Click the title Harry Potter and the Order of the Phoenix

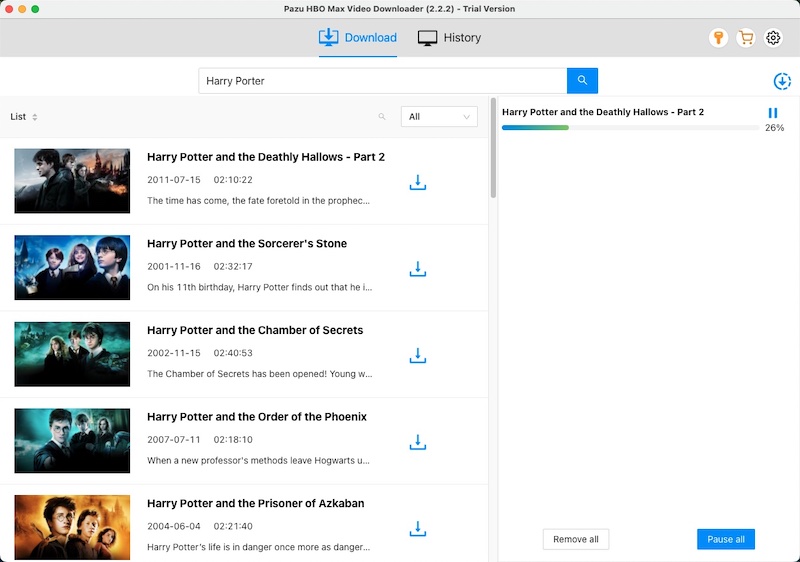(257, 417)
